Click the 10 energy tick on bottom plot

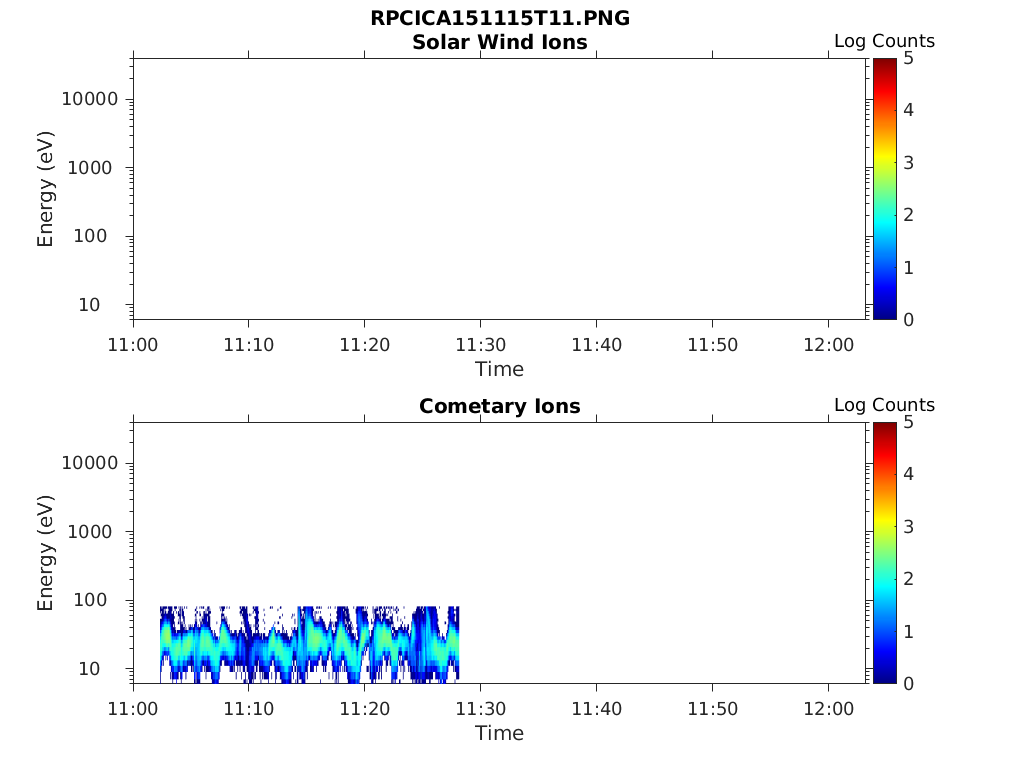89,669
